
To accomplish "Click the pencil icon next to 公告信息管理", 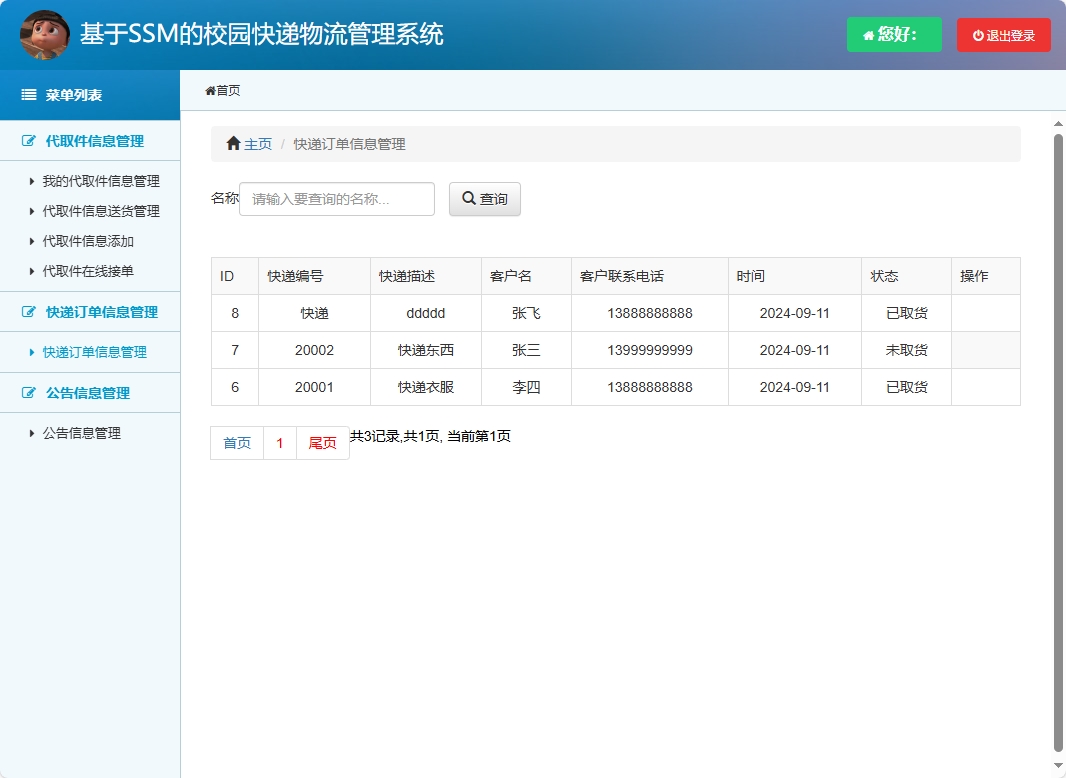I will [x=27, y=392].
